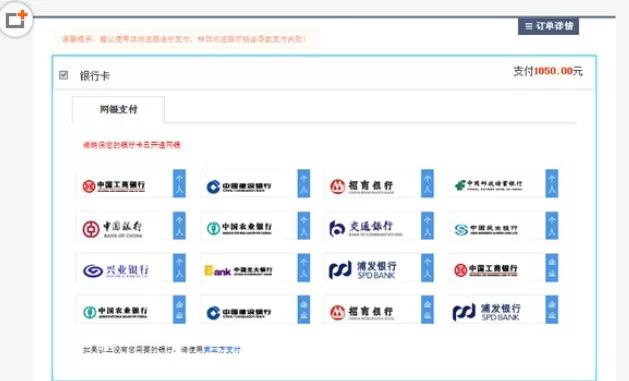Open the 订单详情 order details button
This screenshot has width=629, height=381.
pos(548,26)
